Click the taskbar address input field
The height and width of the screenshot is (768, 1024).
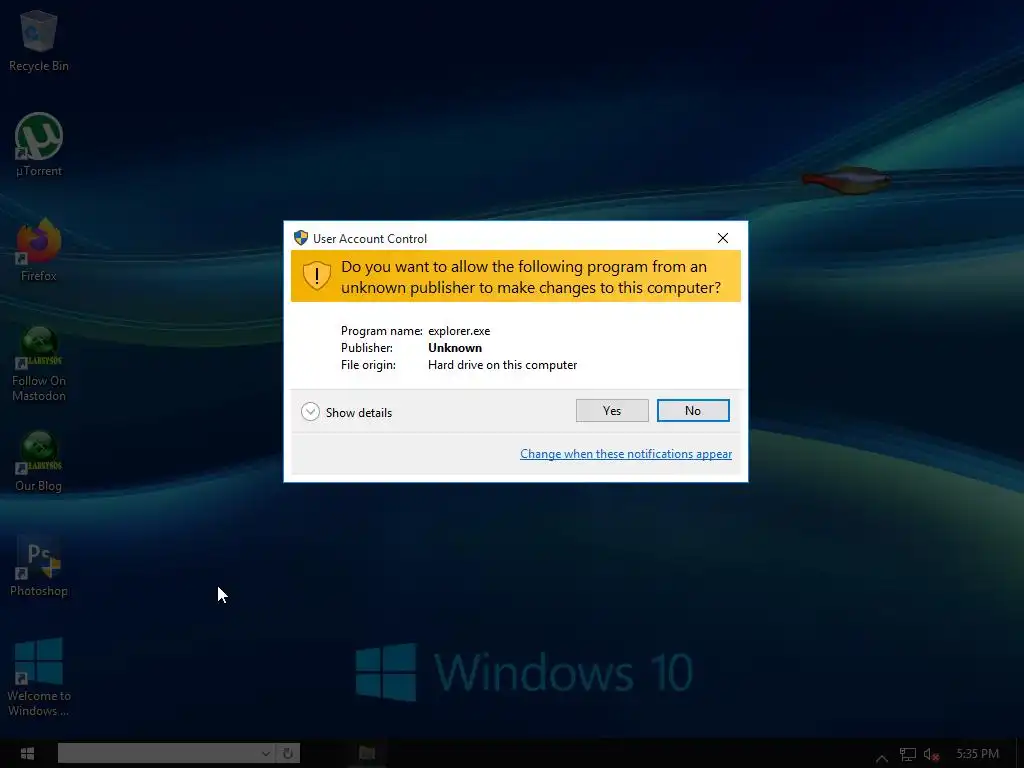coord(159,753)
